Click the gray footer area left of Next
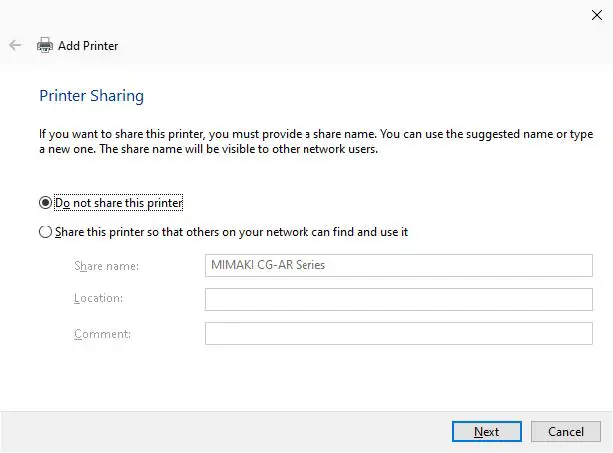 [220, 432]
